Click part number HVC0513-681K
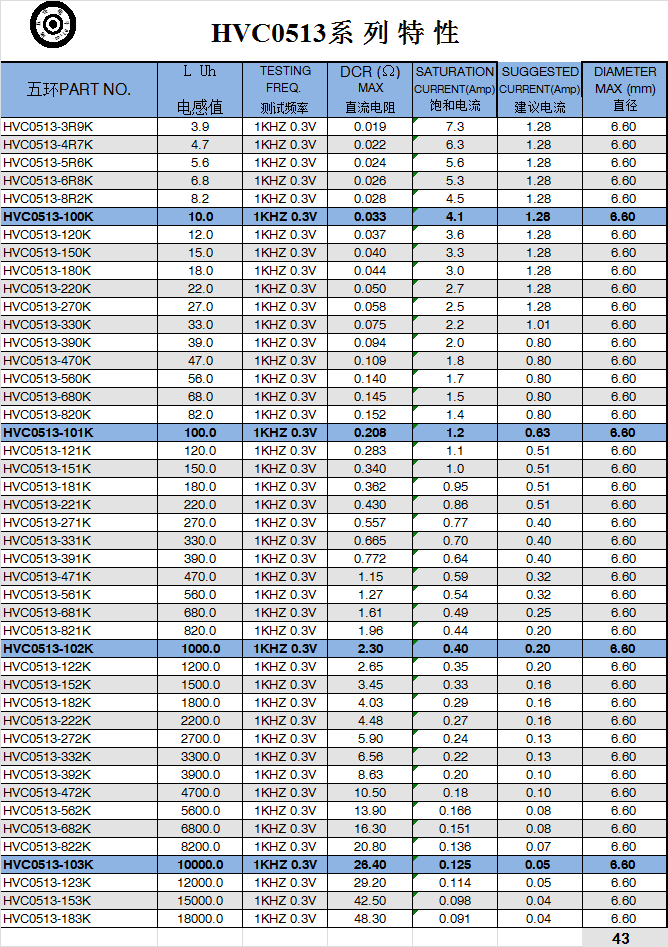Screen dimensions: 668x947 (47, 613)
